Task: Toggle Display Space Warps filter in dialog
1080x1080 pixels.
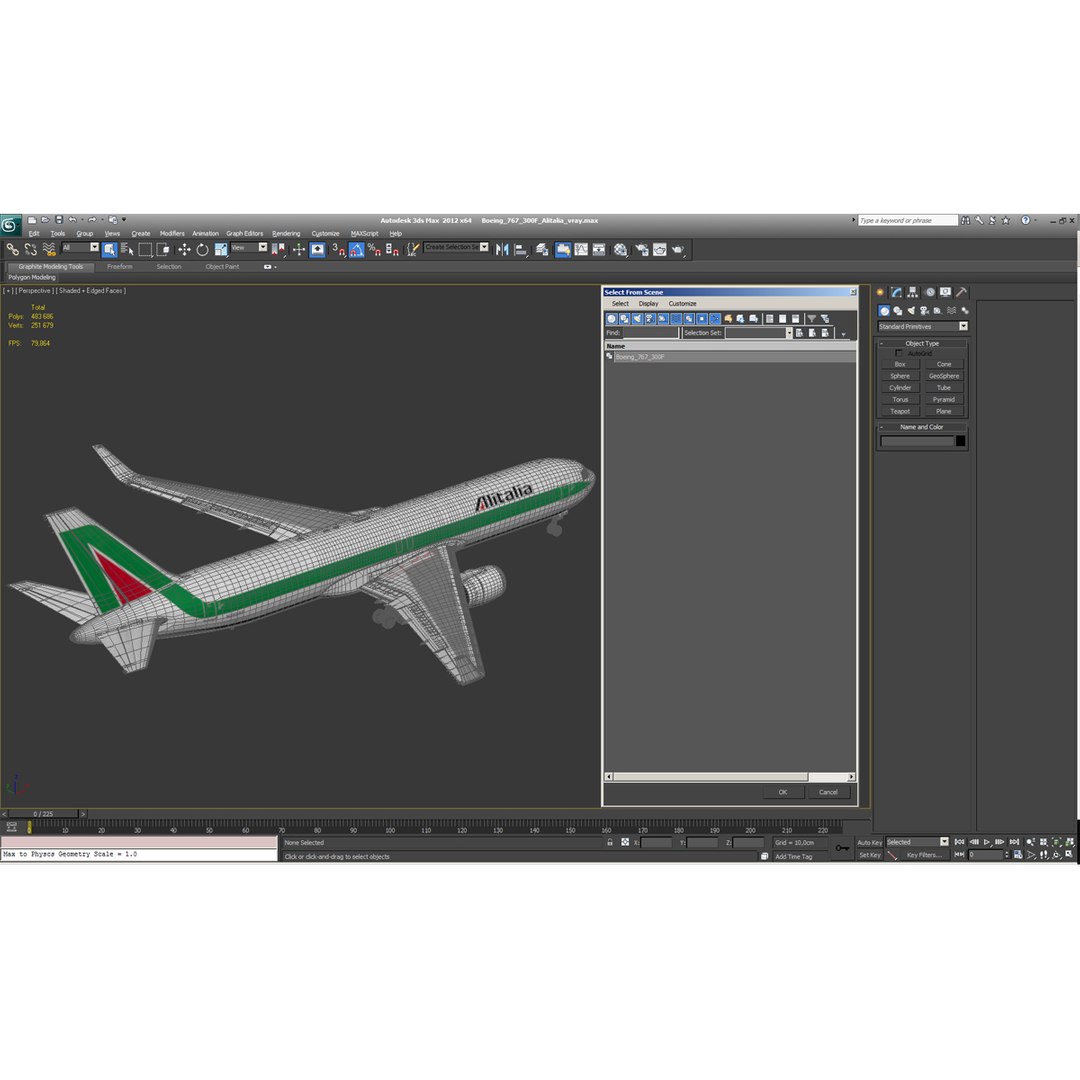Action: point(676,319)
